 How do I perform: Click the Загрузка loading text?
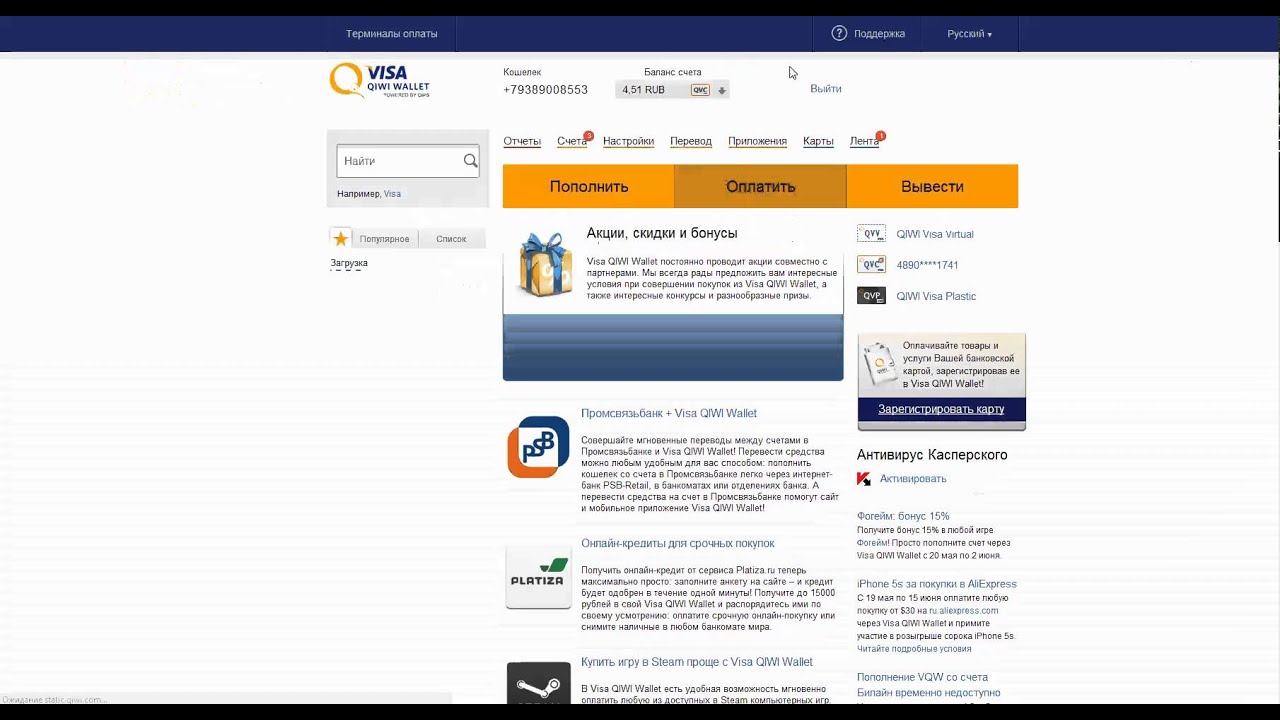(x=349, y=263)
